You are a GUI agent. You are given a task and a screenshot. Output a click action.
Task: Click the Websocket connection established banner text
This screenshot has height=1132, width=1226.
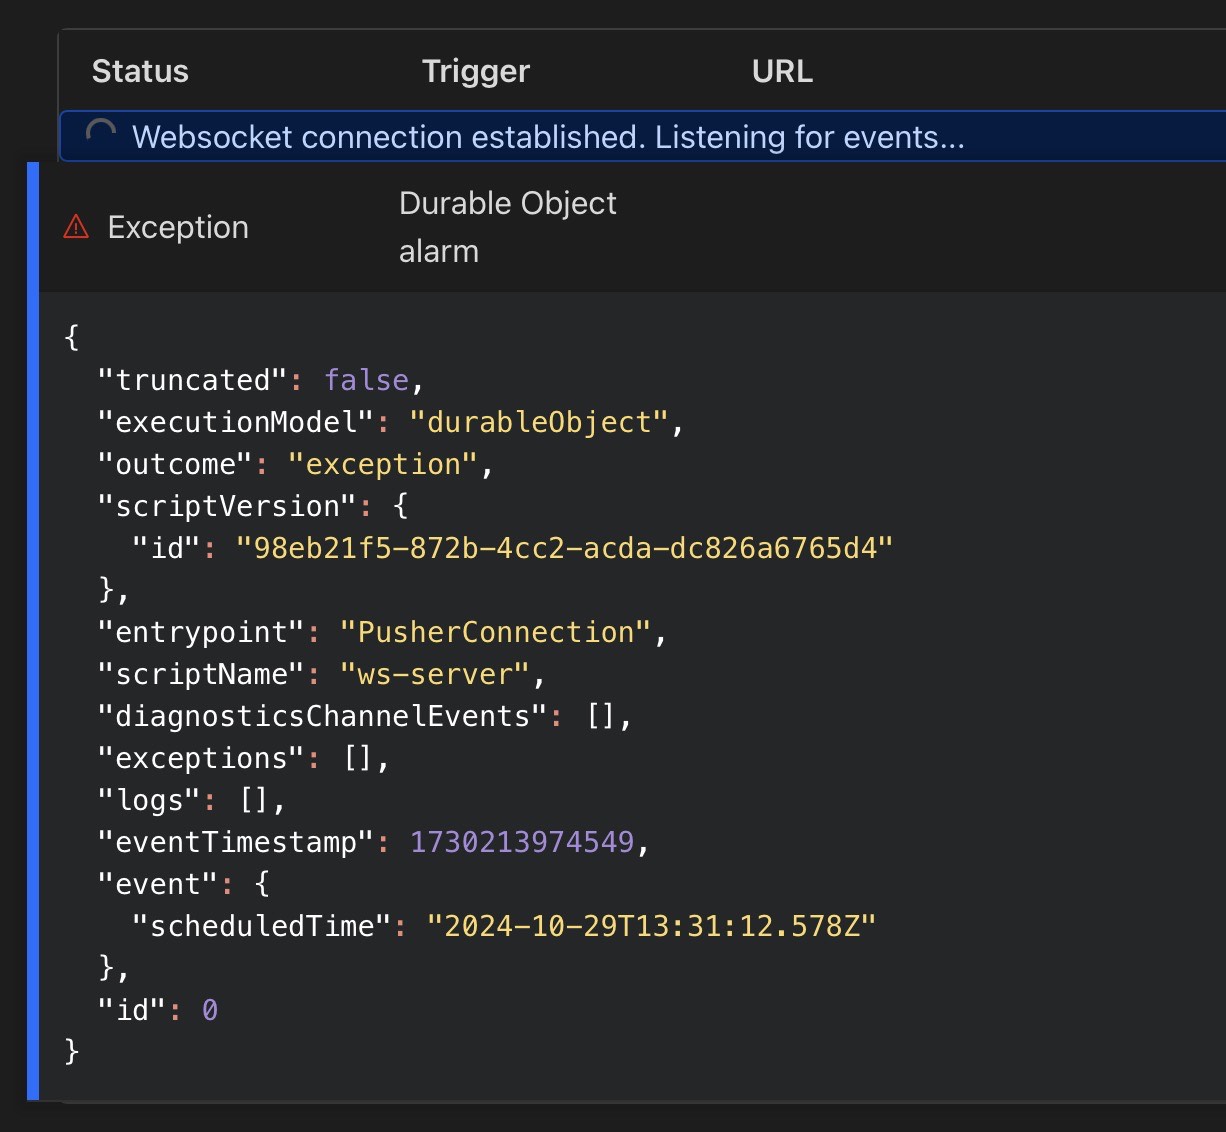(x=548, y=136)
